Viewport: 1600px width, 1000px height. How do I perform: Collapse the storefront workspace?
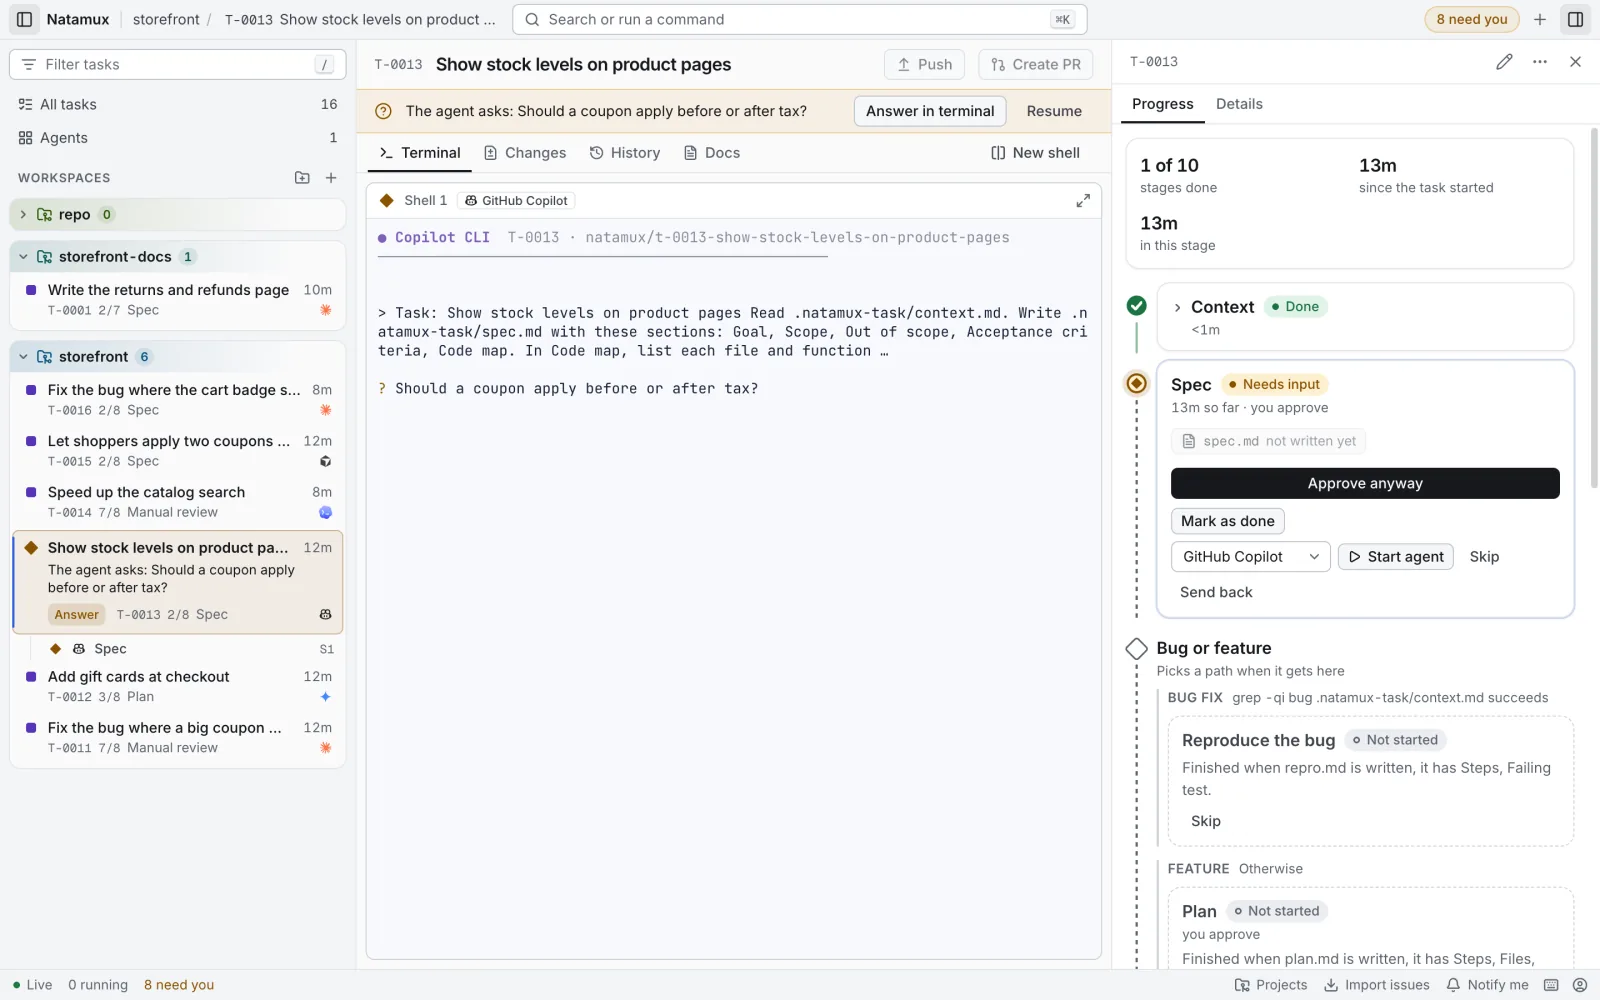[x=23, y=357]
